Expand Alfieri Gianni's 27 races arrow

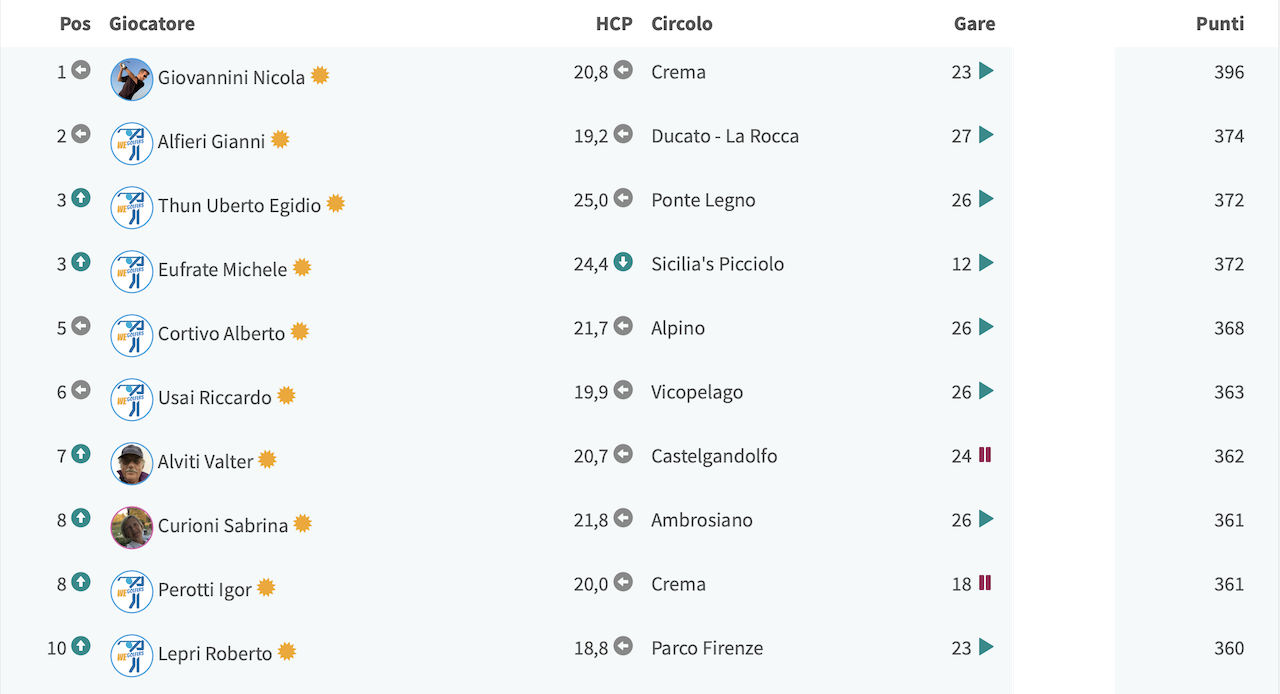(x=986, y=135)
